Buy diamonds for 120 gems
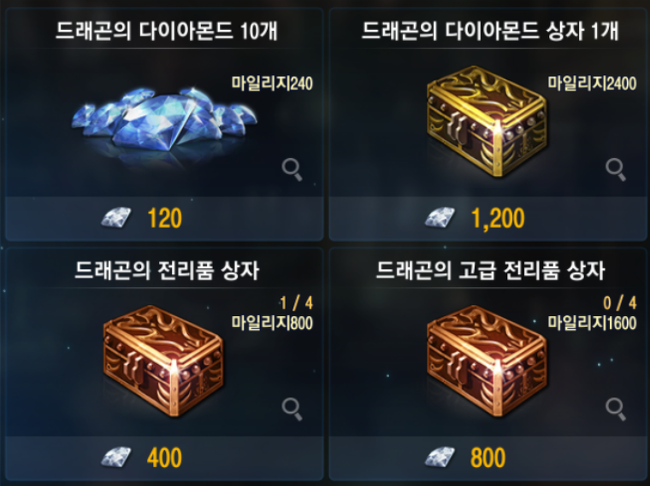This screenshot has width=650, height=486. pyautogui.click(x=164, y=219)
